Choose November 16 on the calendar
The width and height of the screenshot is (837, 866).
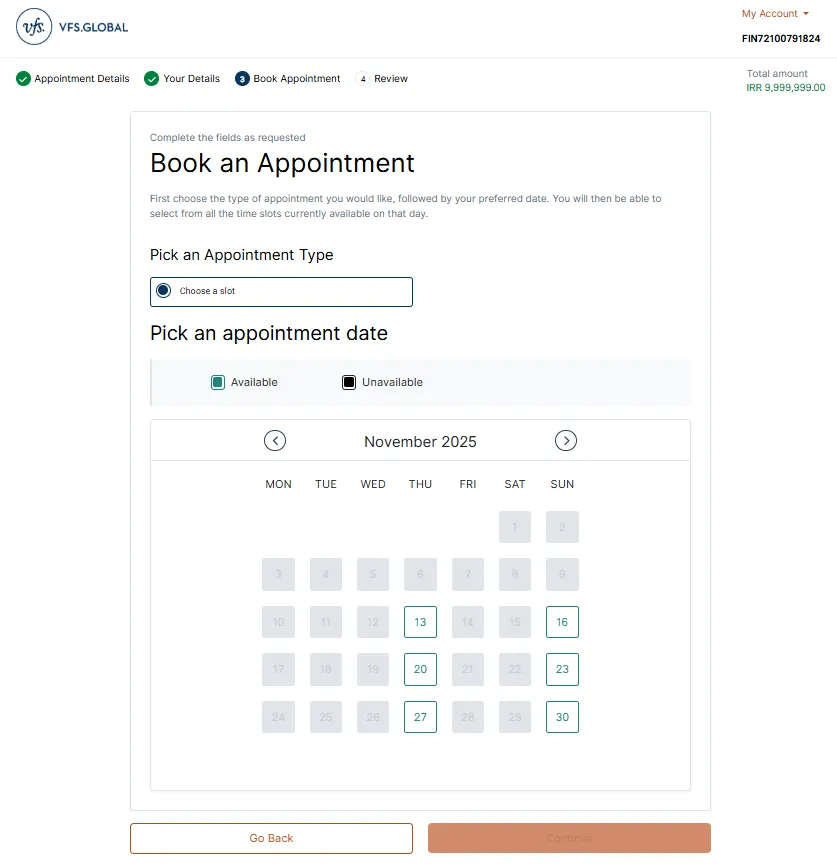pos(562,622)
